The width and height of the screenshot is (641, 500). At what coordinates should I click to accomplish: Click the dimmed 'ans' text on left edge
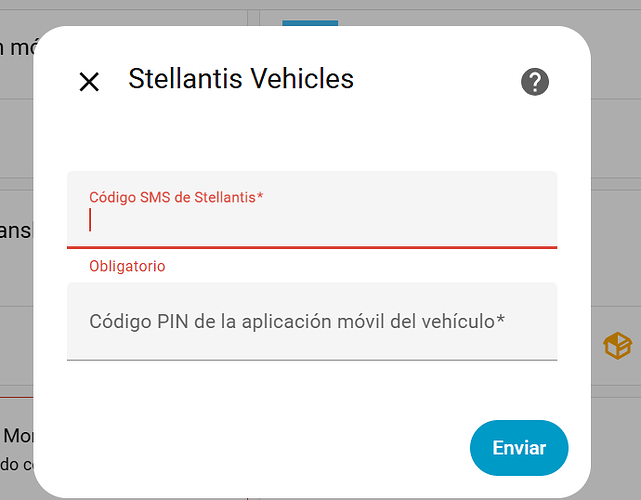click(15, 231)
